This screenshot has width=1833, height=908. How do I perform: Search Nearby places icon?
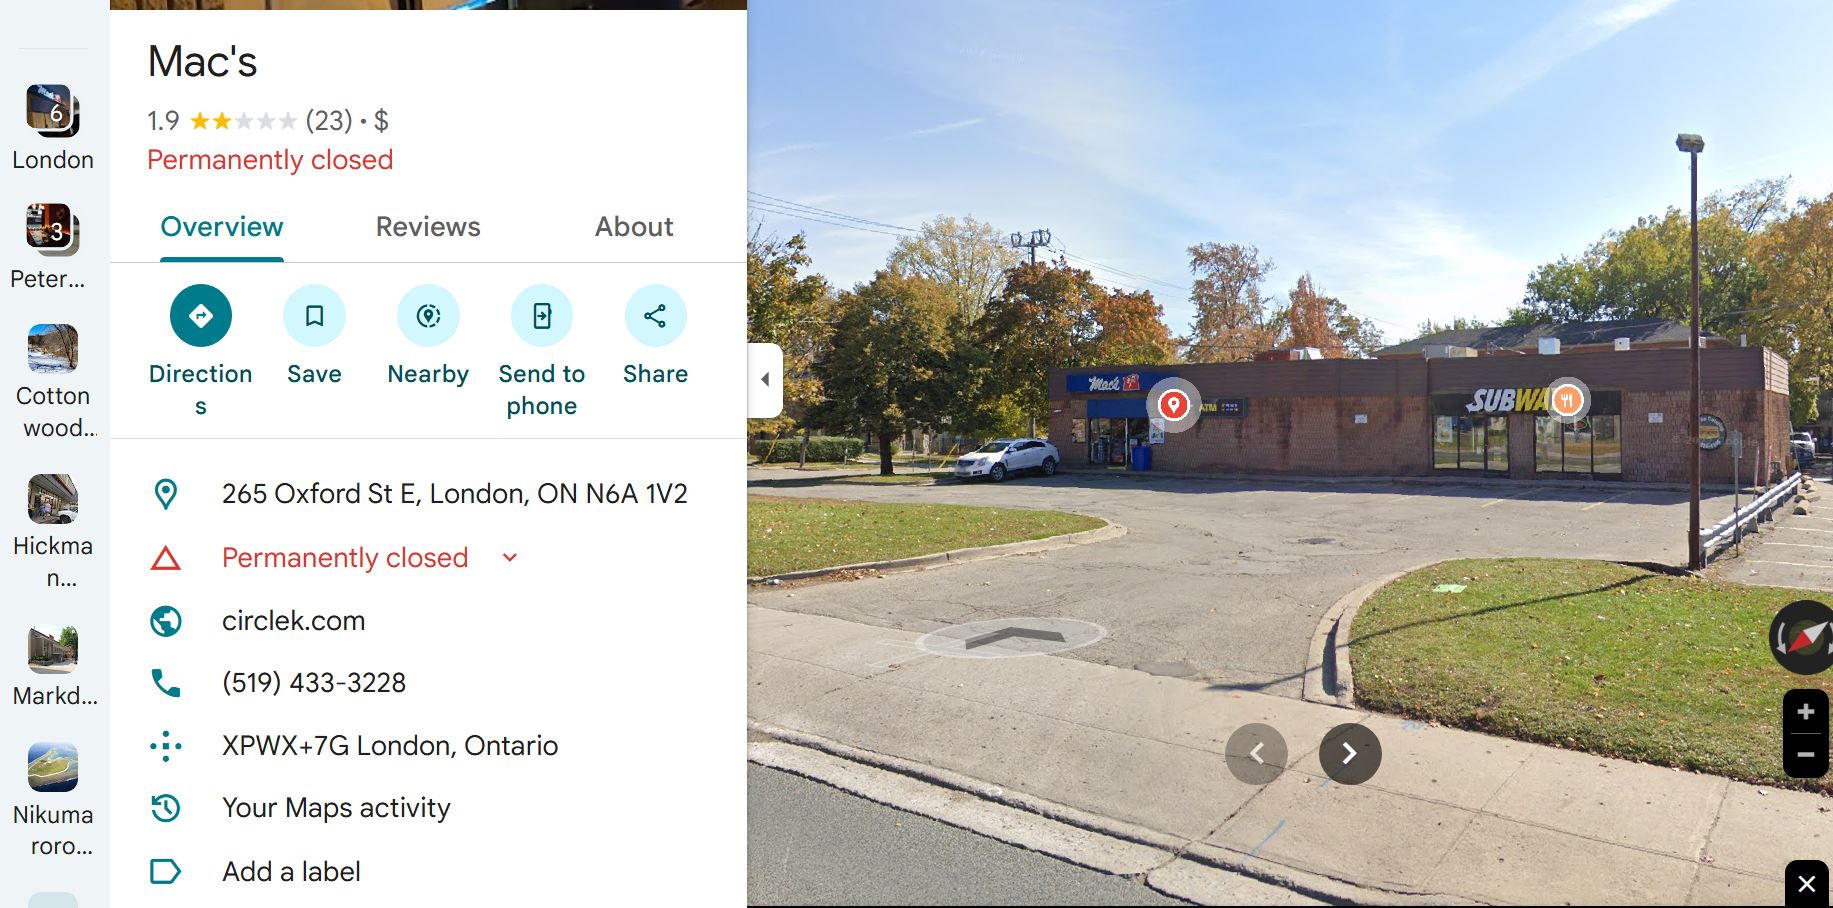coord(428,316)
